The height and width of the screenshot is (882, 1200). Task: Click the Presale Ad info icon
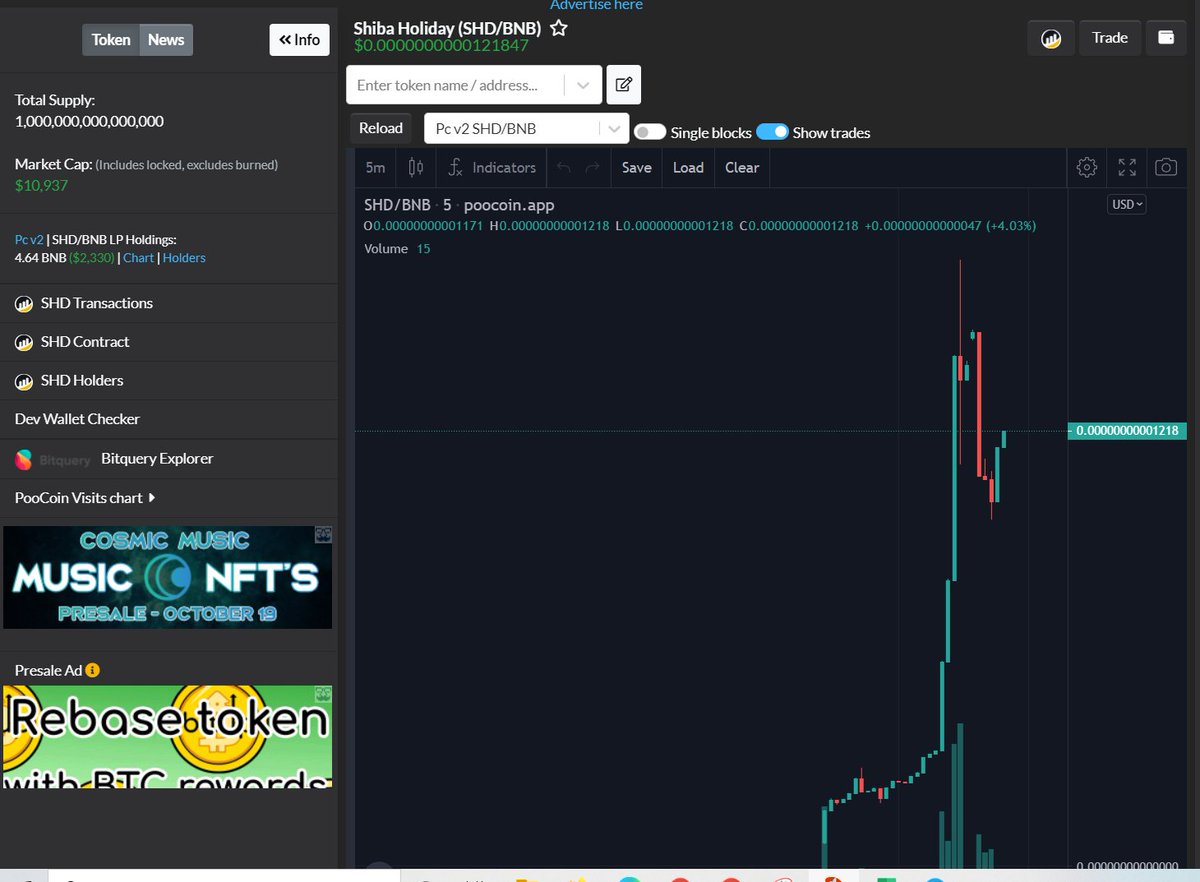(x=93, y=670)
